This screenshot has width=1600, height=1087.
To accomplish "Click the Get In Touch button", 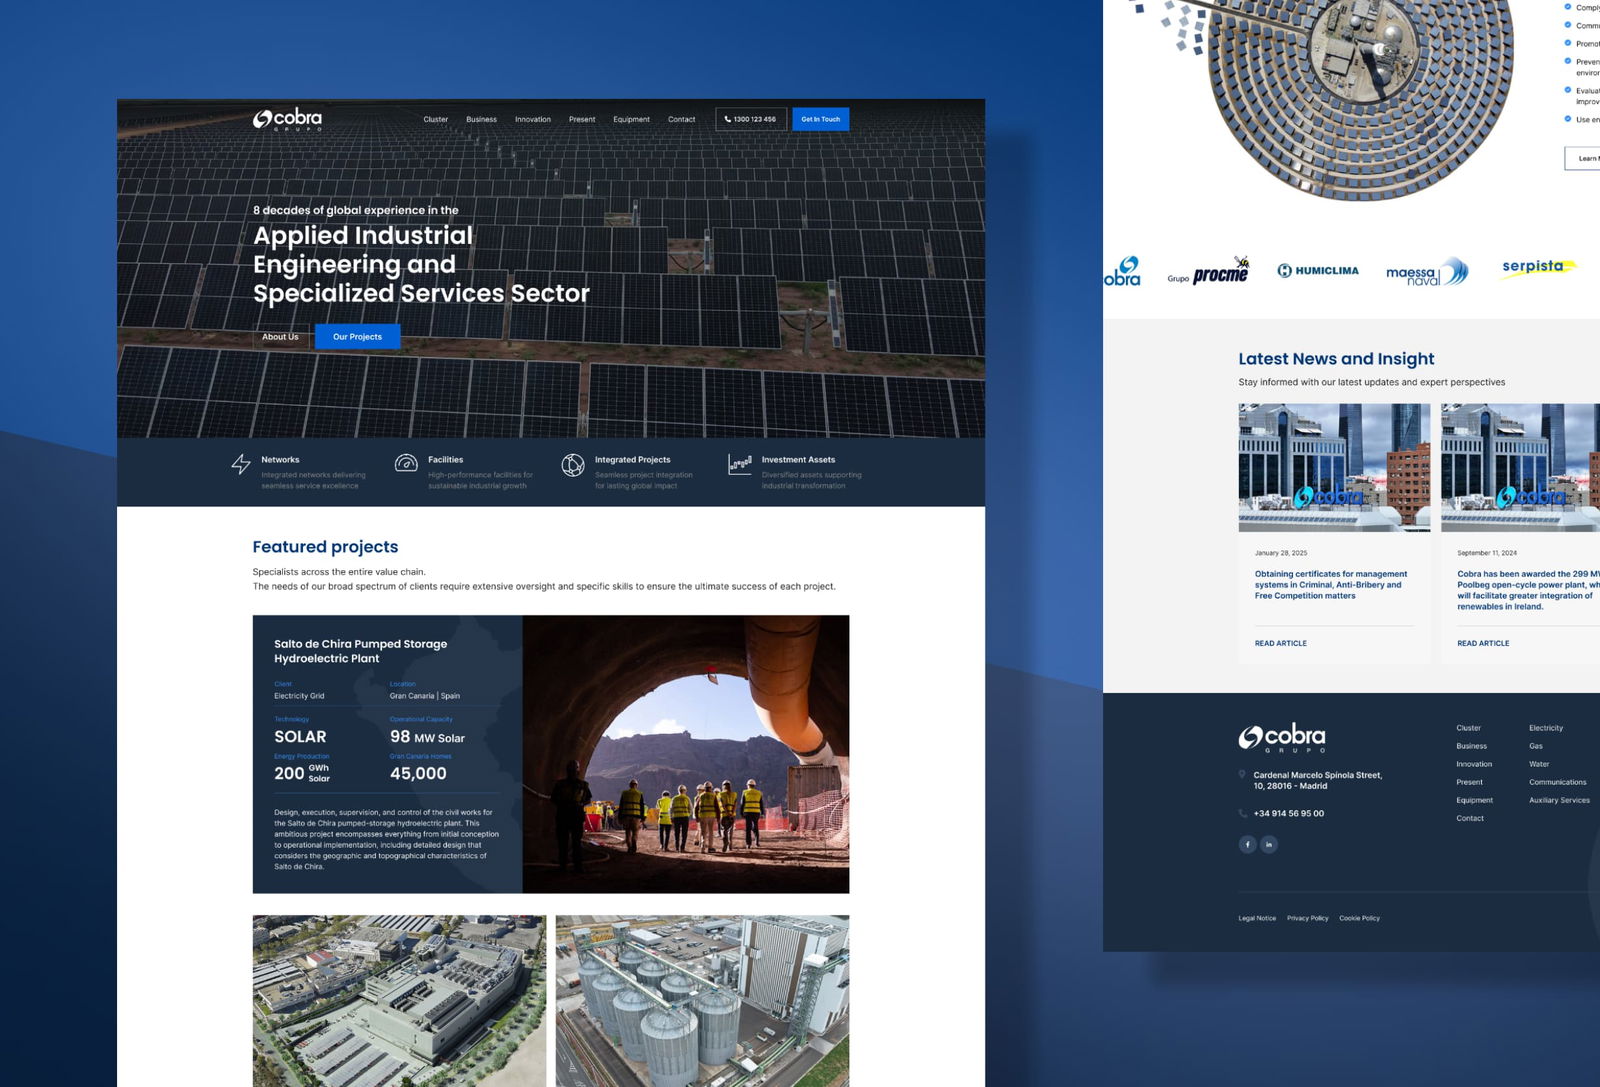I will (821, 119).
